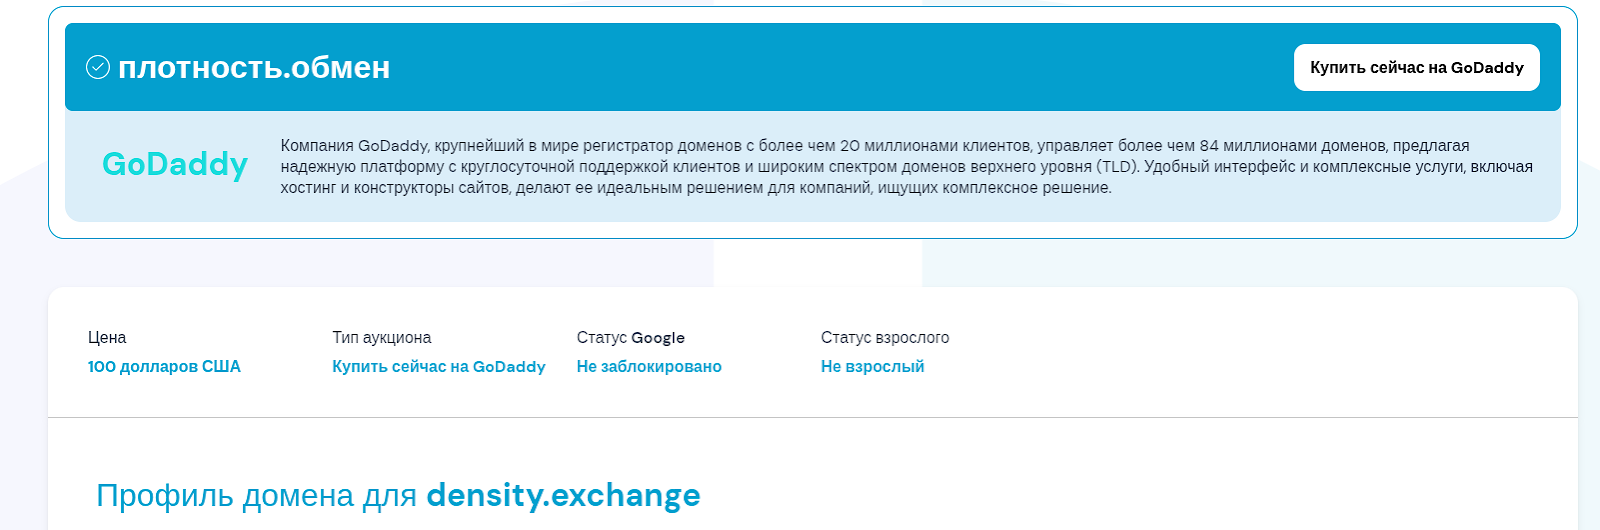Click the Цена label
Image resolution: width=1600 pixels, height=530 pixels.
pos(107,338)
